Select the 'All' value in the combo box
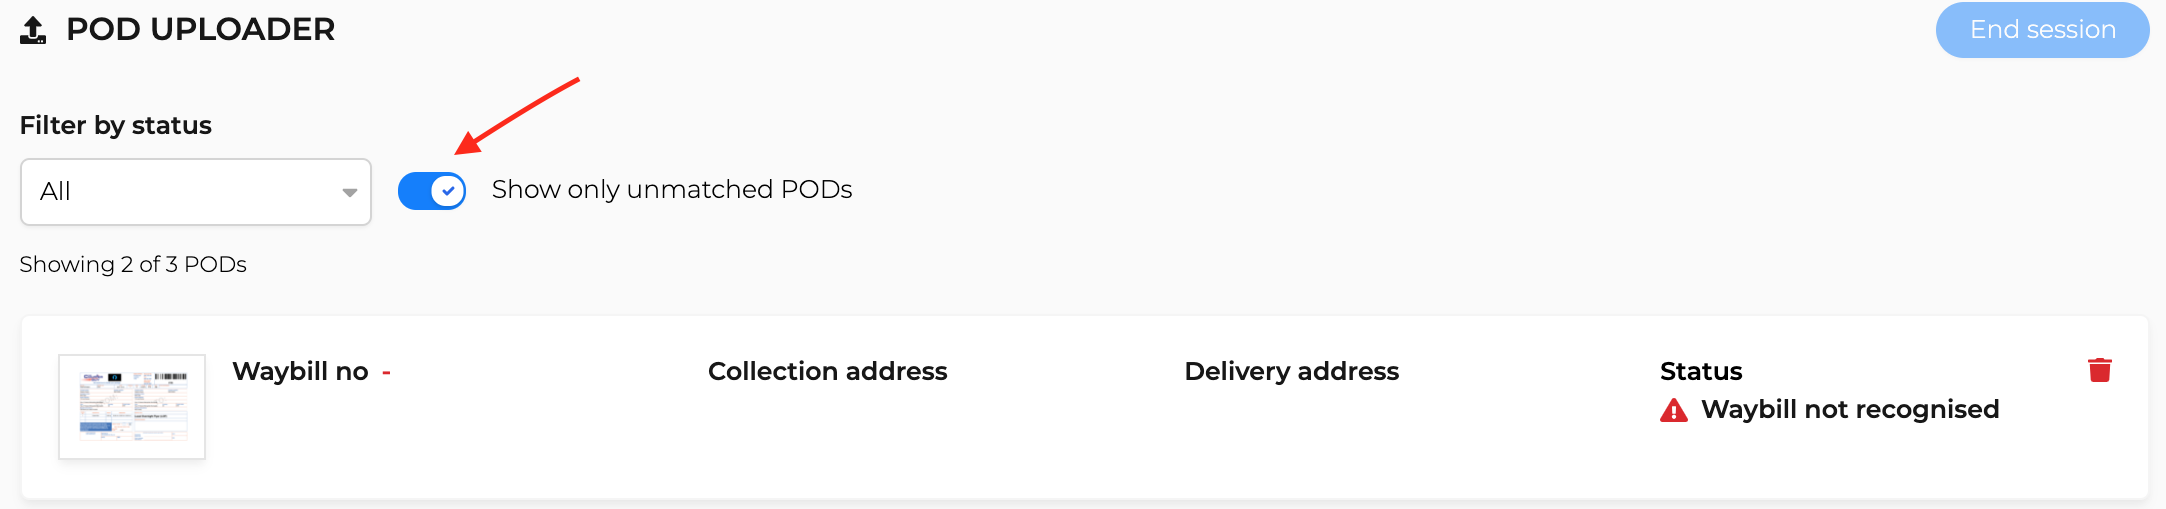 tap(56, 191)
